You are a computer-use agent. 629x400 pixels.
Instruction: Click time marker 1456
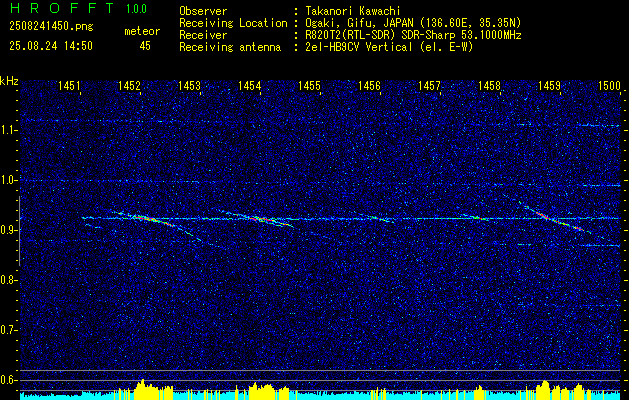click(x=369, y=85)
